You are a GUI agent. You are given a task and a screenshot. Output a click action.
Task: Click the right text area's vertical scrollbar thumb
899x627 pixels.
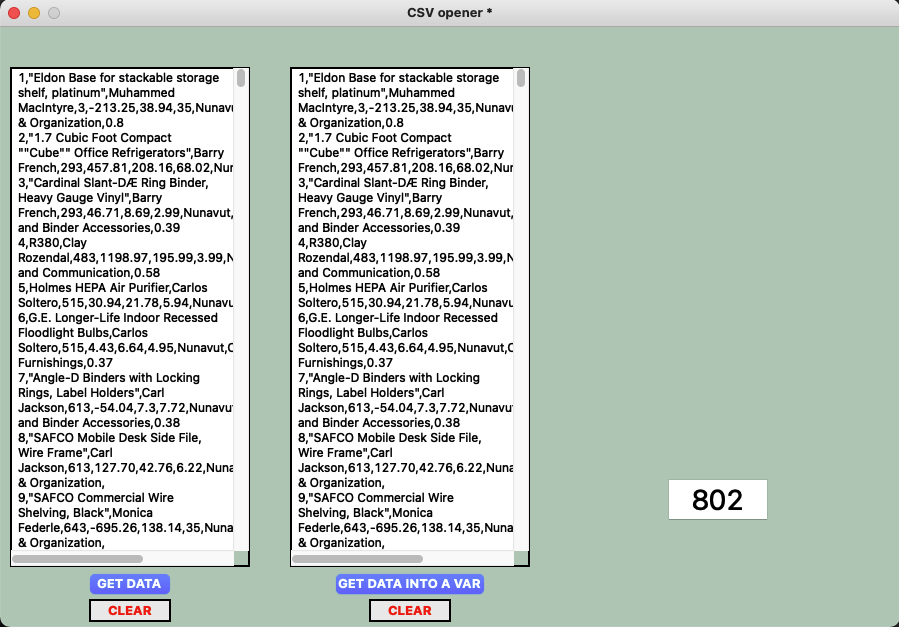coord(521,78)
